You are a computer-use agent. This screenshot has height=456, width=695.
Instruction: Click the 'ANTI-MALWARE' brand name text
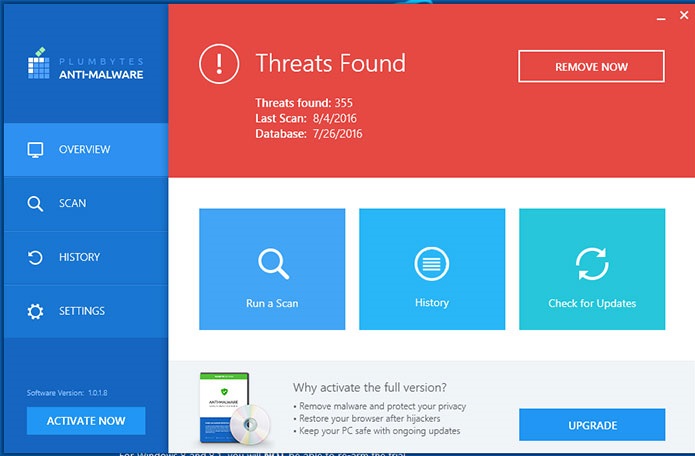101,75
